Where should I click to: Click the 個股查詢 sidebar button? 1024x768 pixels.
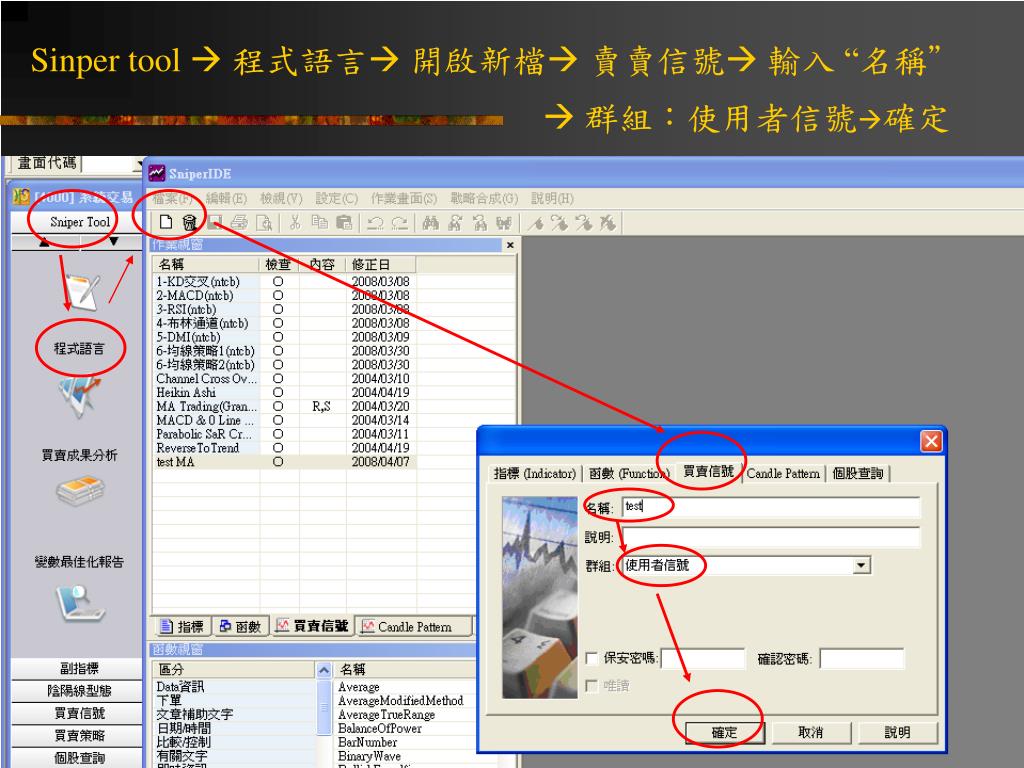[79, 758]
